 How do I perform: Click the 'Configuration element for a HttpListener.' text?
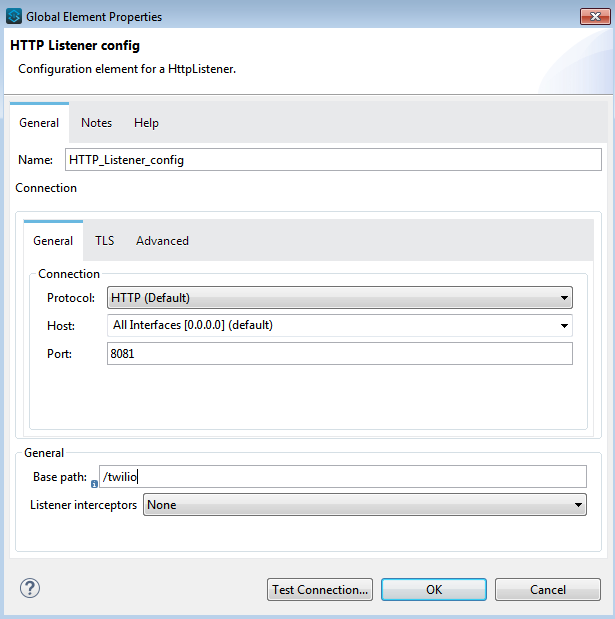tap(127, 69)
